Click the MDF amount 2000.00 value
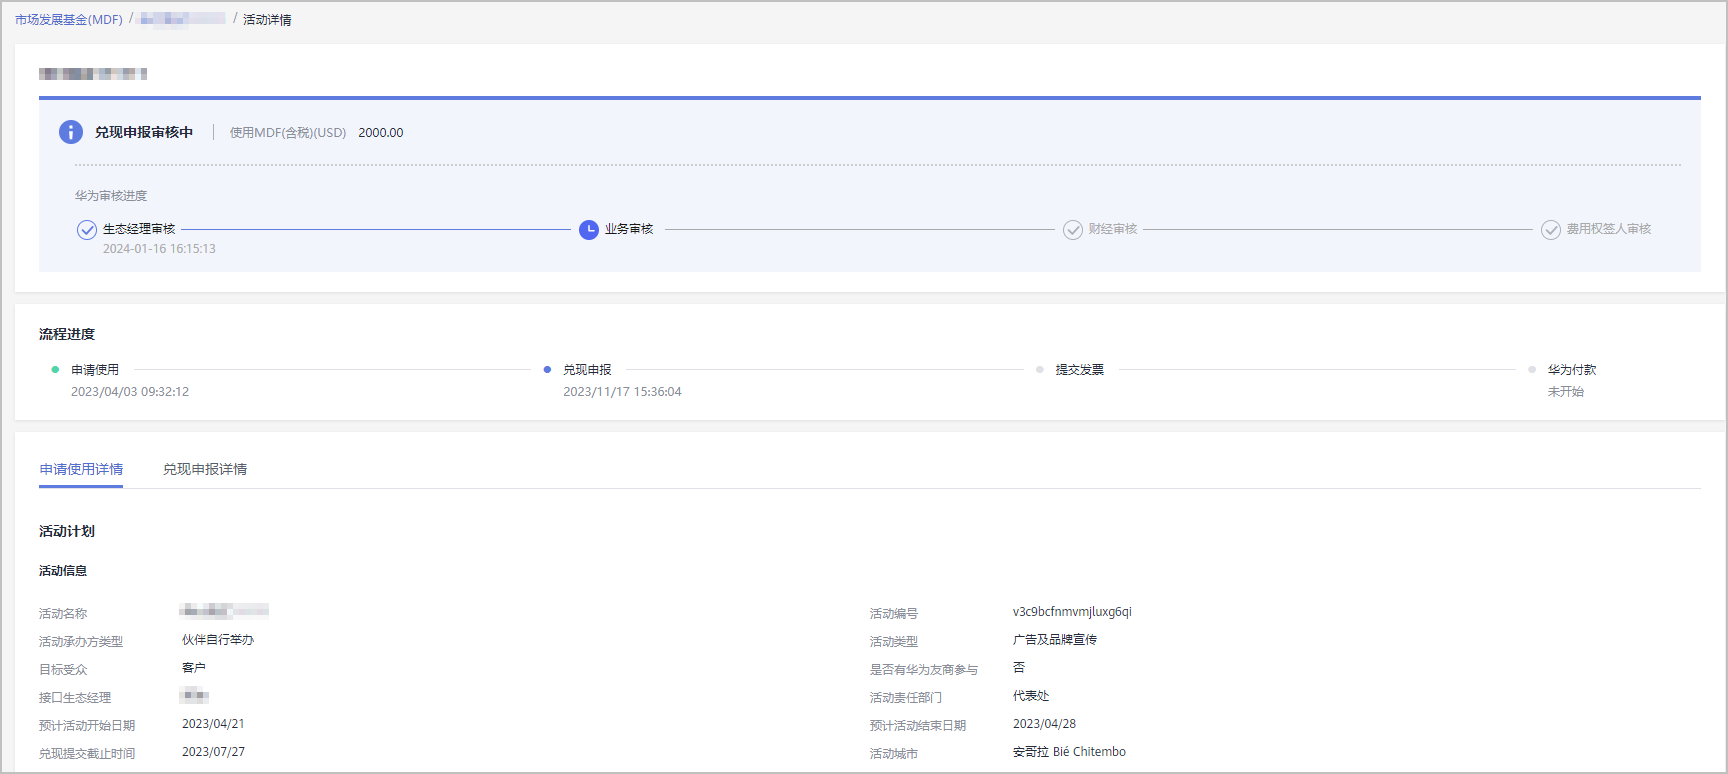Viewport: 1728px width, 774px height. click(381, 133)
